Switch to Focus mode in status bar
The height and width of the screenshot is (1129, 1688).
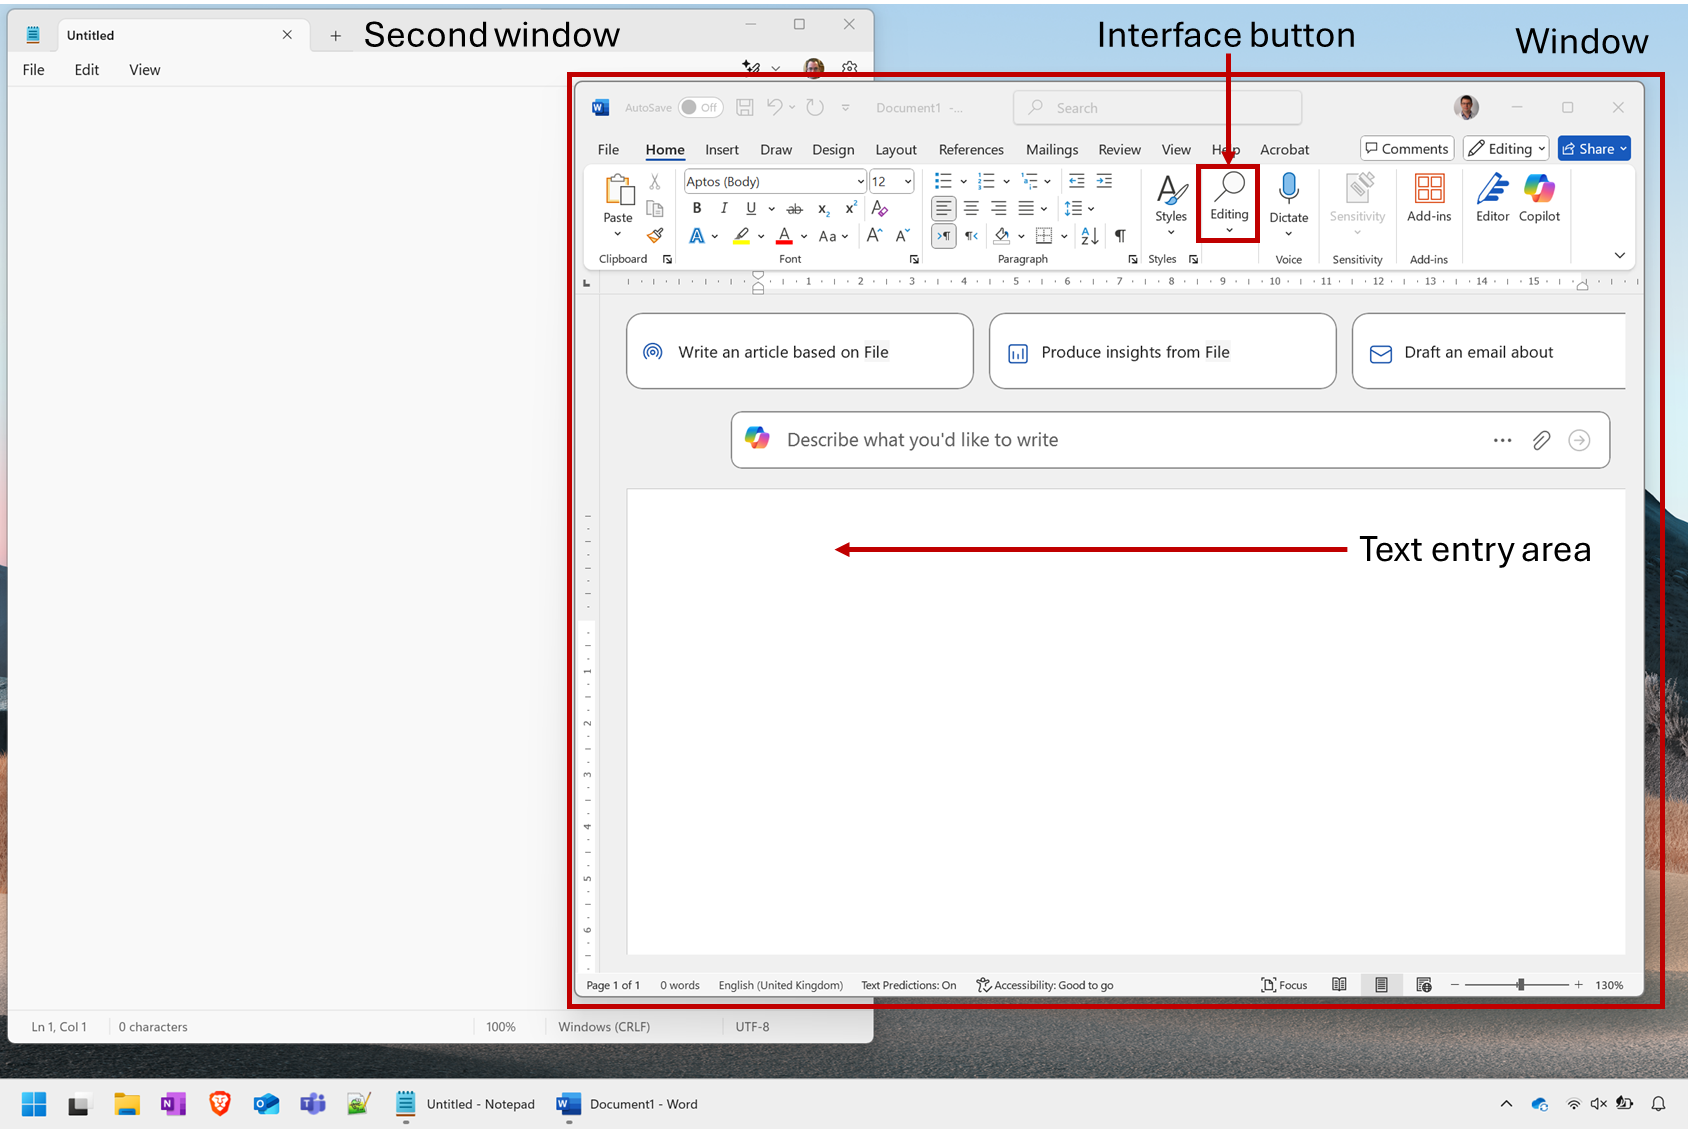tap(1285, 985)
